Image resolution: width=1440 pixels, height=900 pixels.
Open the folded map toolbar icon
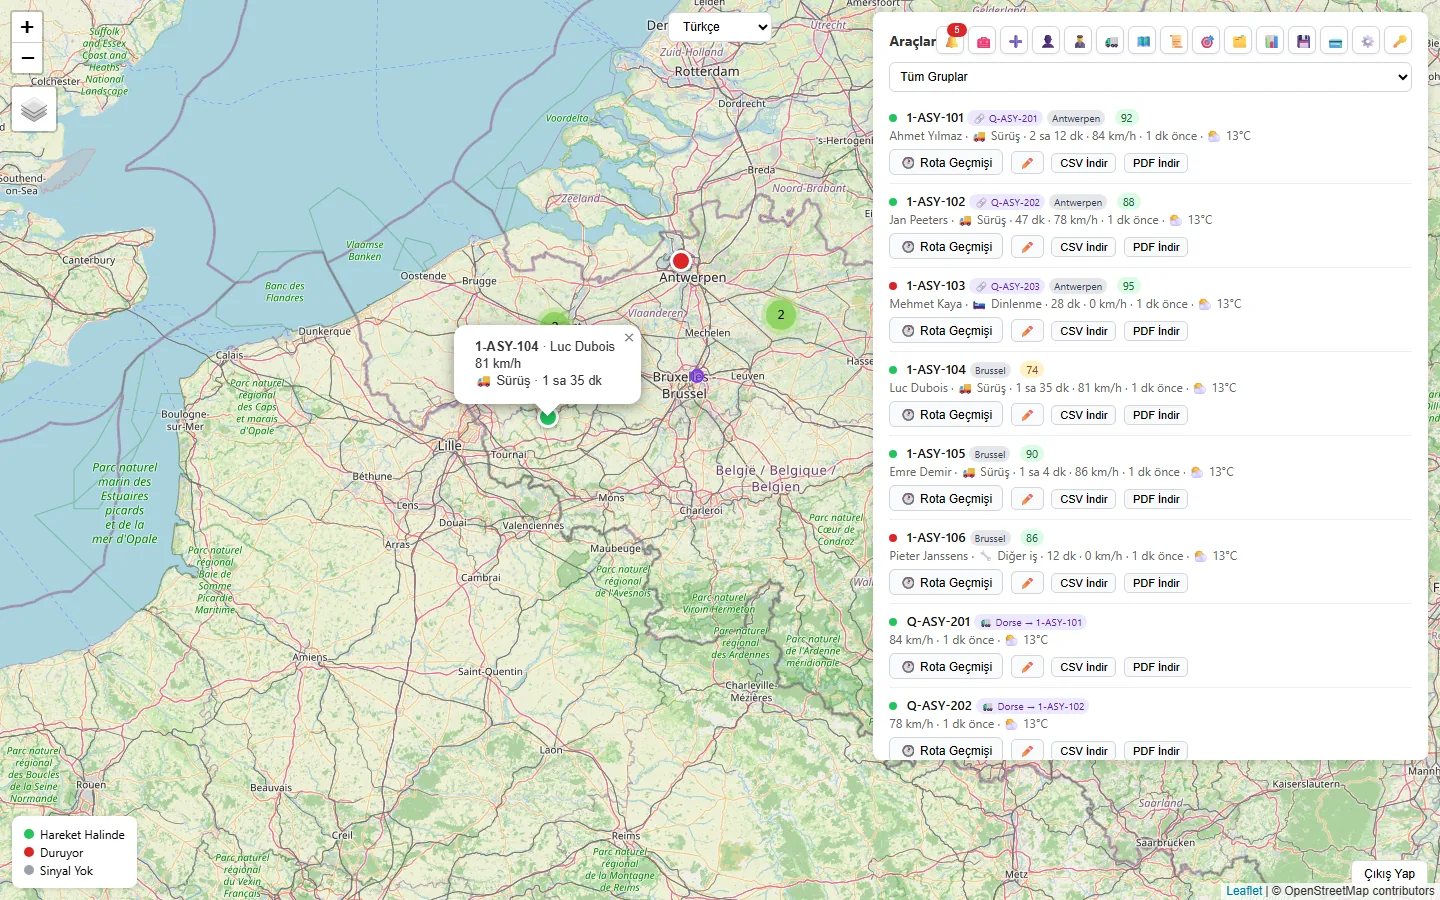point(1144,41)
